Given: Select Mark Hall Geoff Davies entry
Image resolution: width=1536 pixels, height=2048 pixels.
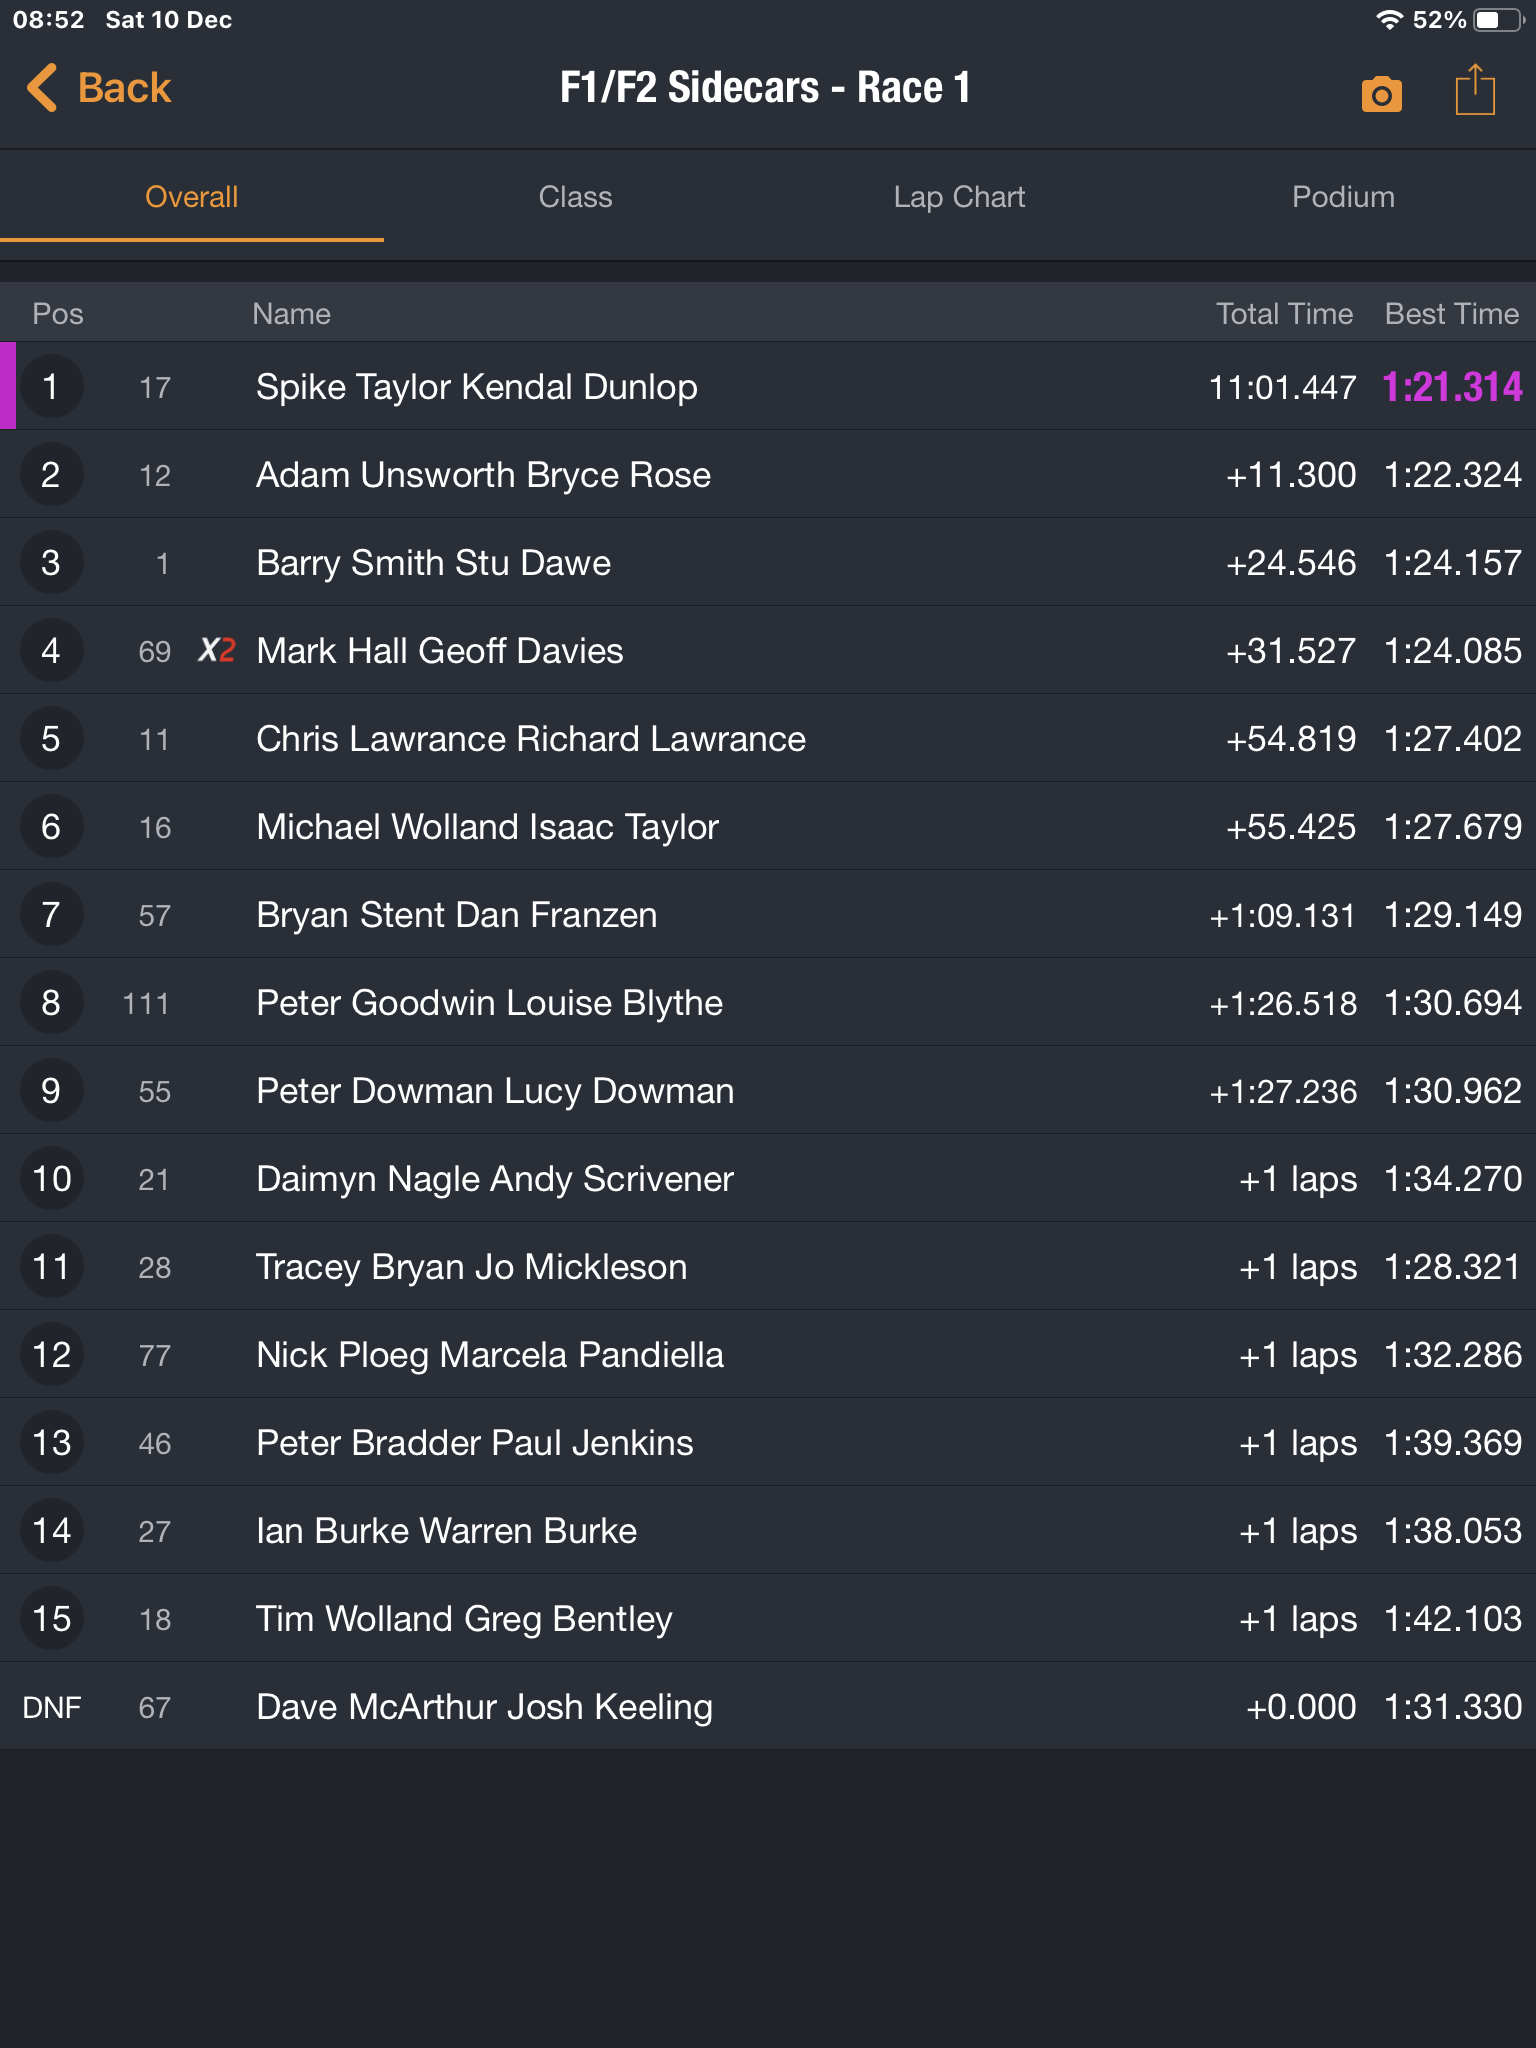Looking at the screenshot, I should (440, 651).
